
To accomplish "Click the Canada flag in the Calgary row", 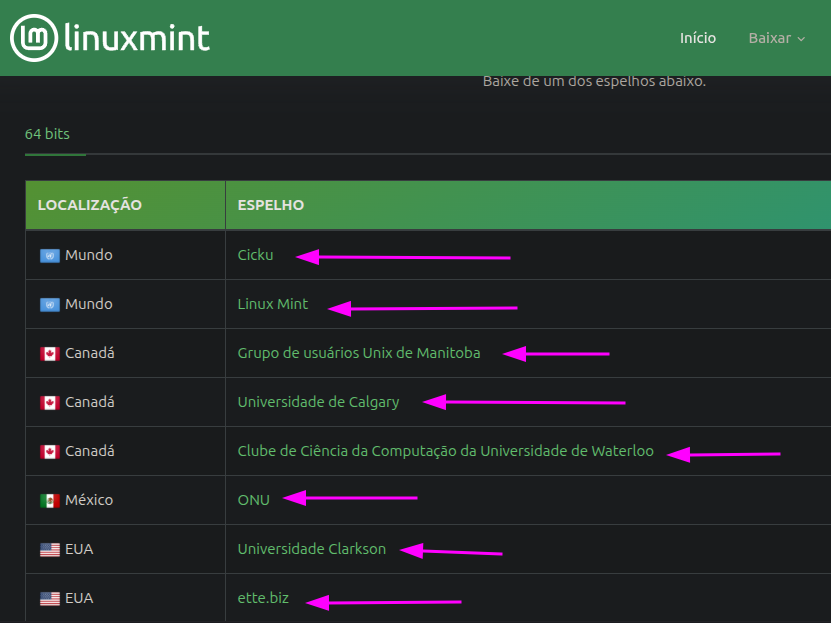I will click(x=49, y=403).
